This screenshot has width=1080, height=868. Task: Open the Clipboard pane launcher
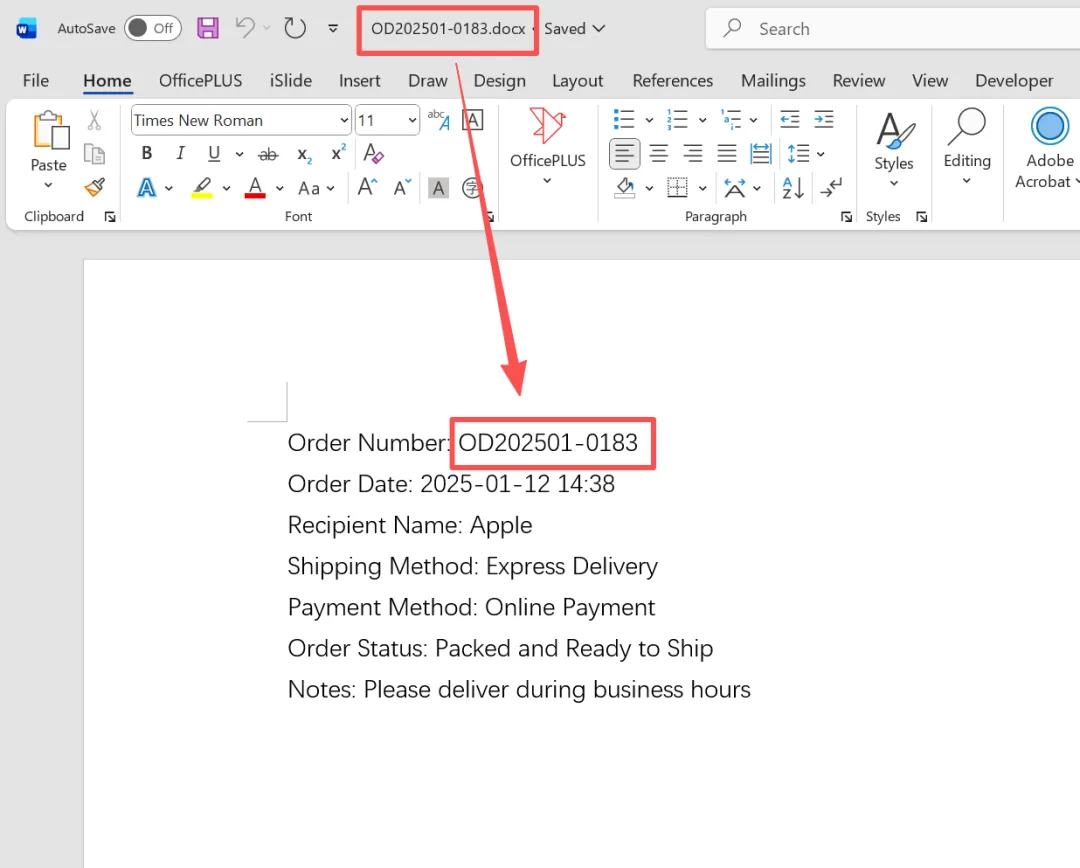click(110, 217)
